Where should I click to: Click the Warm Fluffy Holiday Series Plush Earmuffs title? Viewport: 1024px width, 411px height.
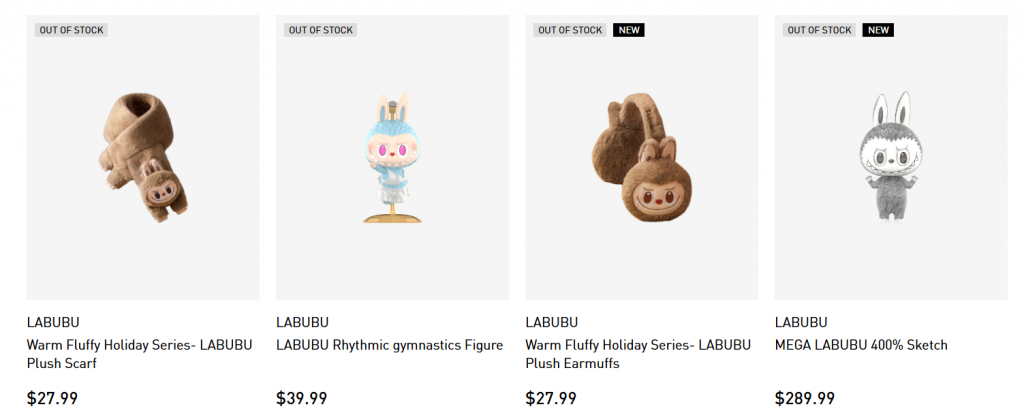638,354
